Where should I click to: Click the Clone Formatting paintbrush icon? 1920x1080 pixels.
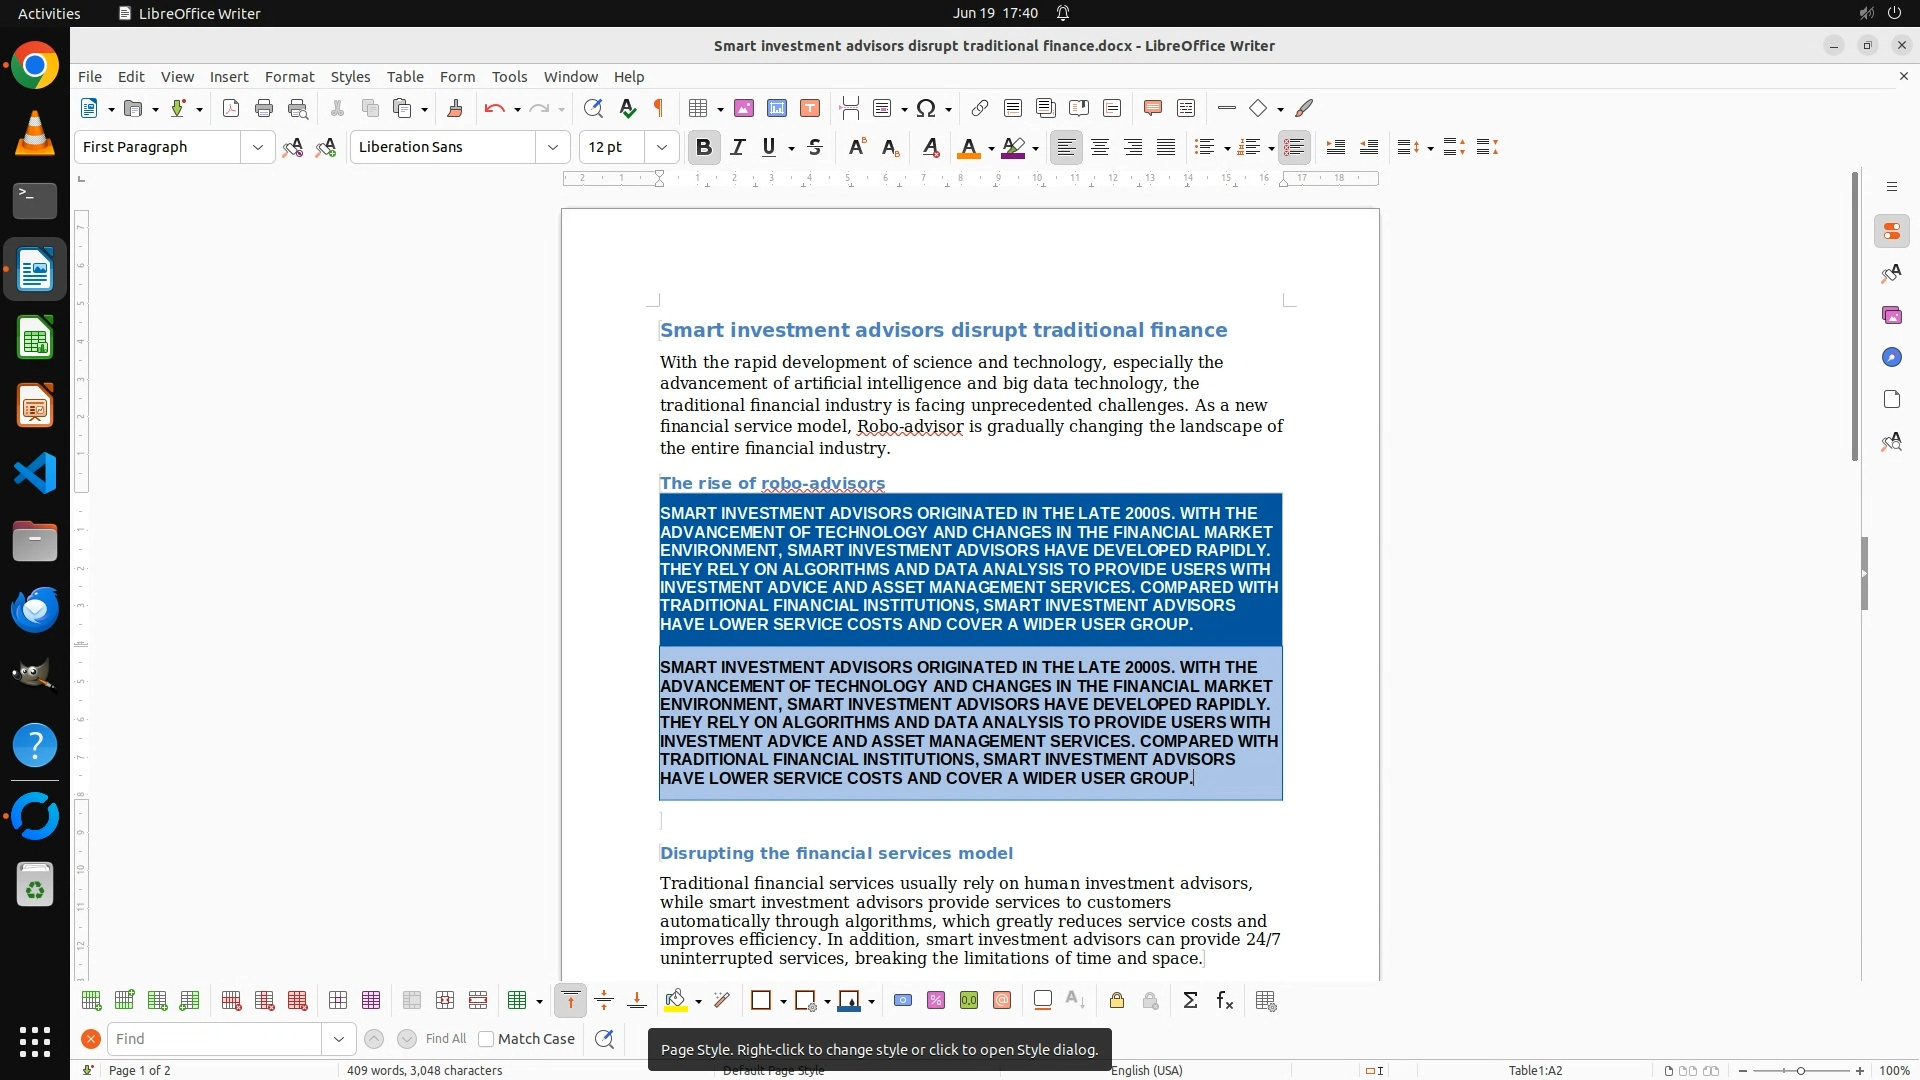coord(455,108)
